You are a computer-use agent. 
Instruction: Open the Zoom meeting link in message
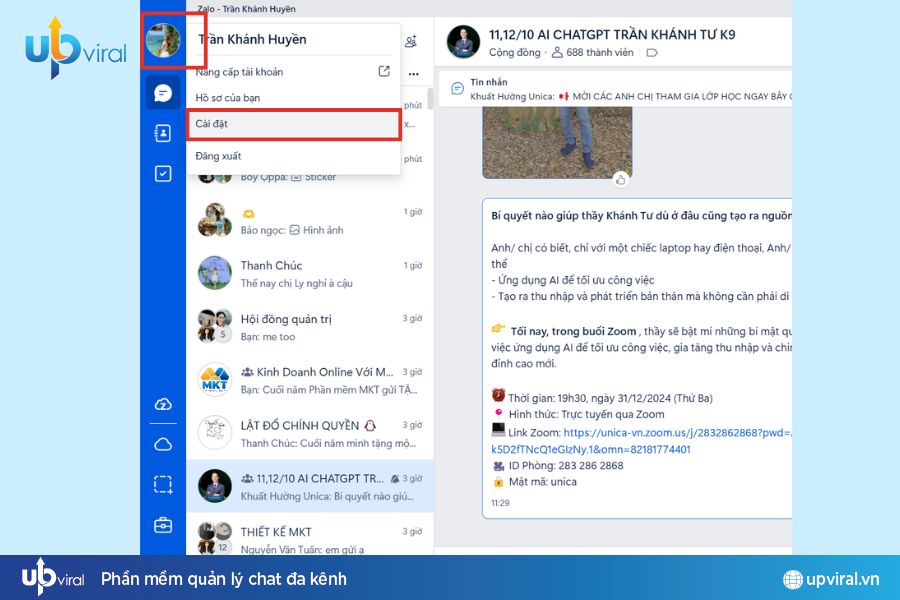677,433
